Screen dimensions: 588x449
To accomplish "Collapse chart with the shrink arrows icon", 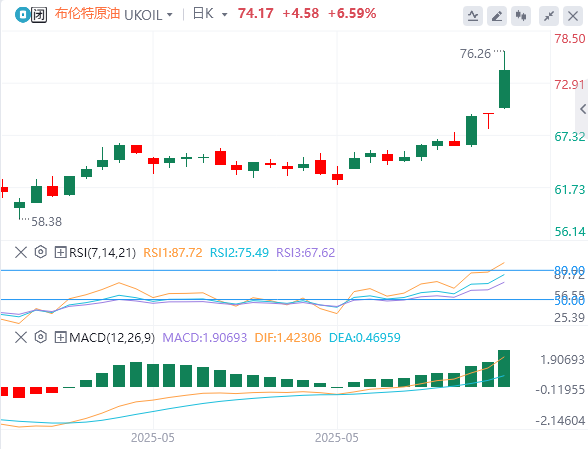I will point(549,16).
